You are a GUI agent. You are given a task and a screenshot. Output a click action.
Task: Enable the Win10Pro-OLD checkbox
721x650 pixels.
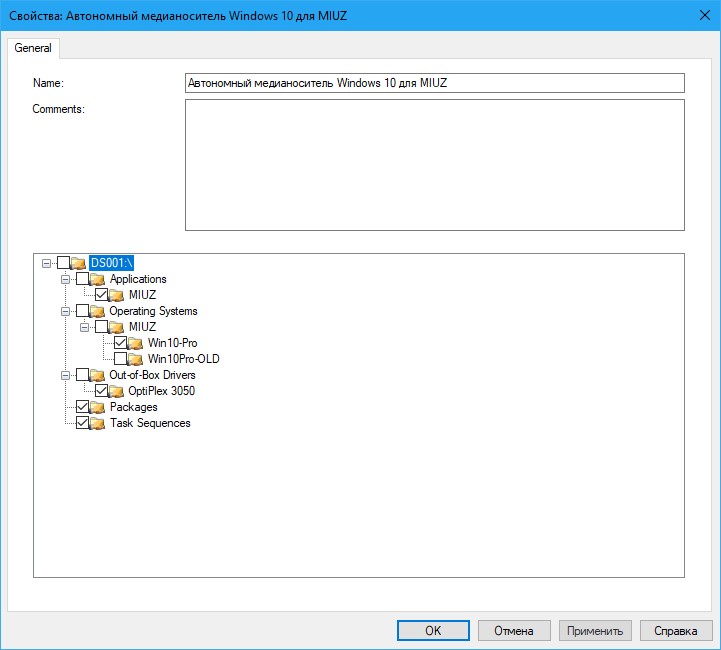click(121, 359)
